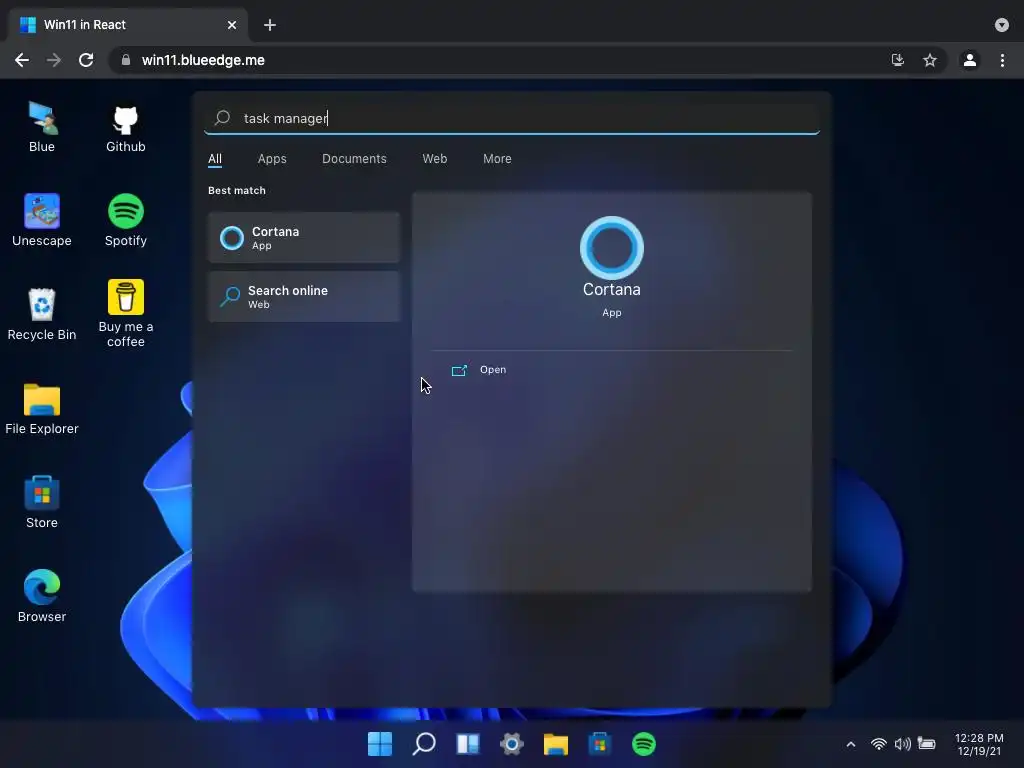The image size is (1024, 768).
Task: Bookmark the page with the star icon
Action: pyautogui.click(x=930, y=60)
